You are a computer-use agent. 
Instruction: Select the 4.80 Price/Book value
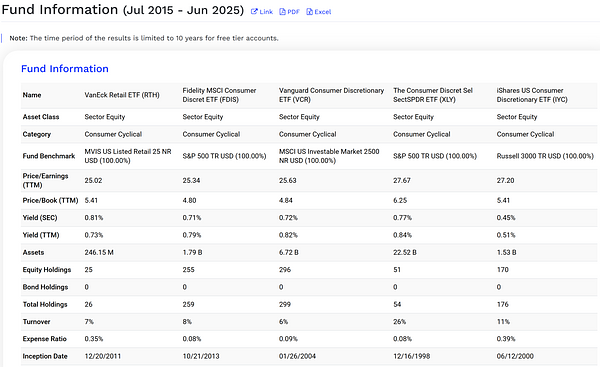point(189,200)
